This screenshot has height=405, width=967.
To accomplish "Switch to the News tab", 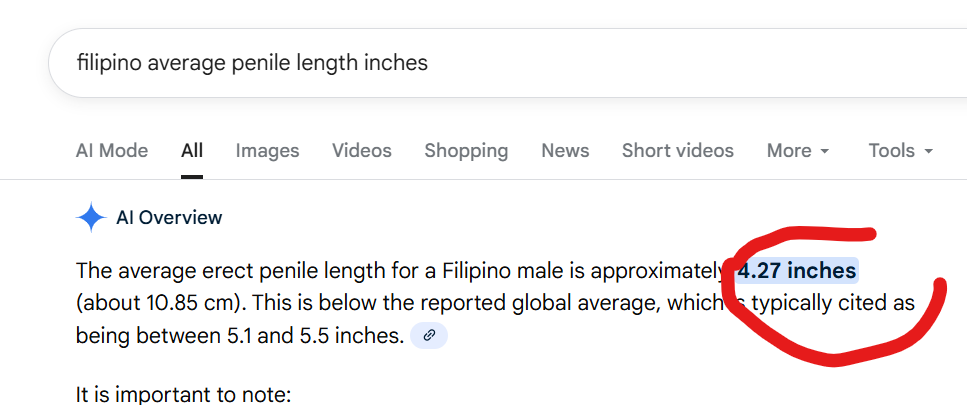I will [x=565, y=151].
